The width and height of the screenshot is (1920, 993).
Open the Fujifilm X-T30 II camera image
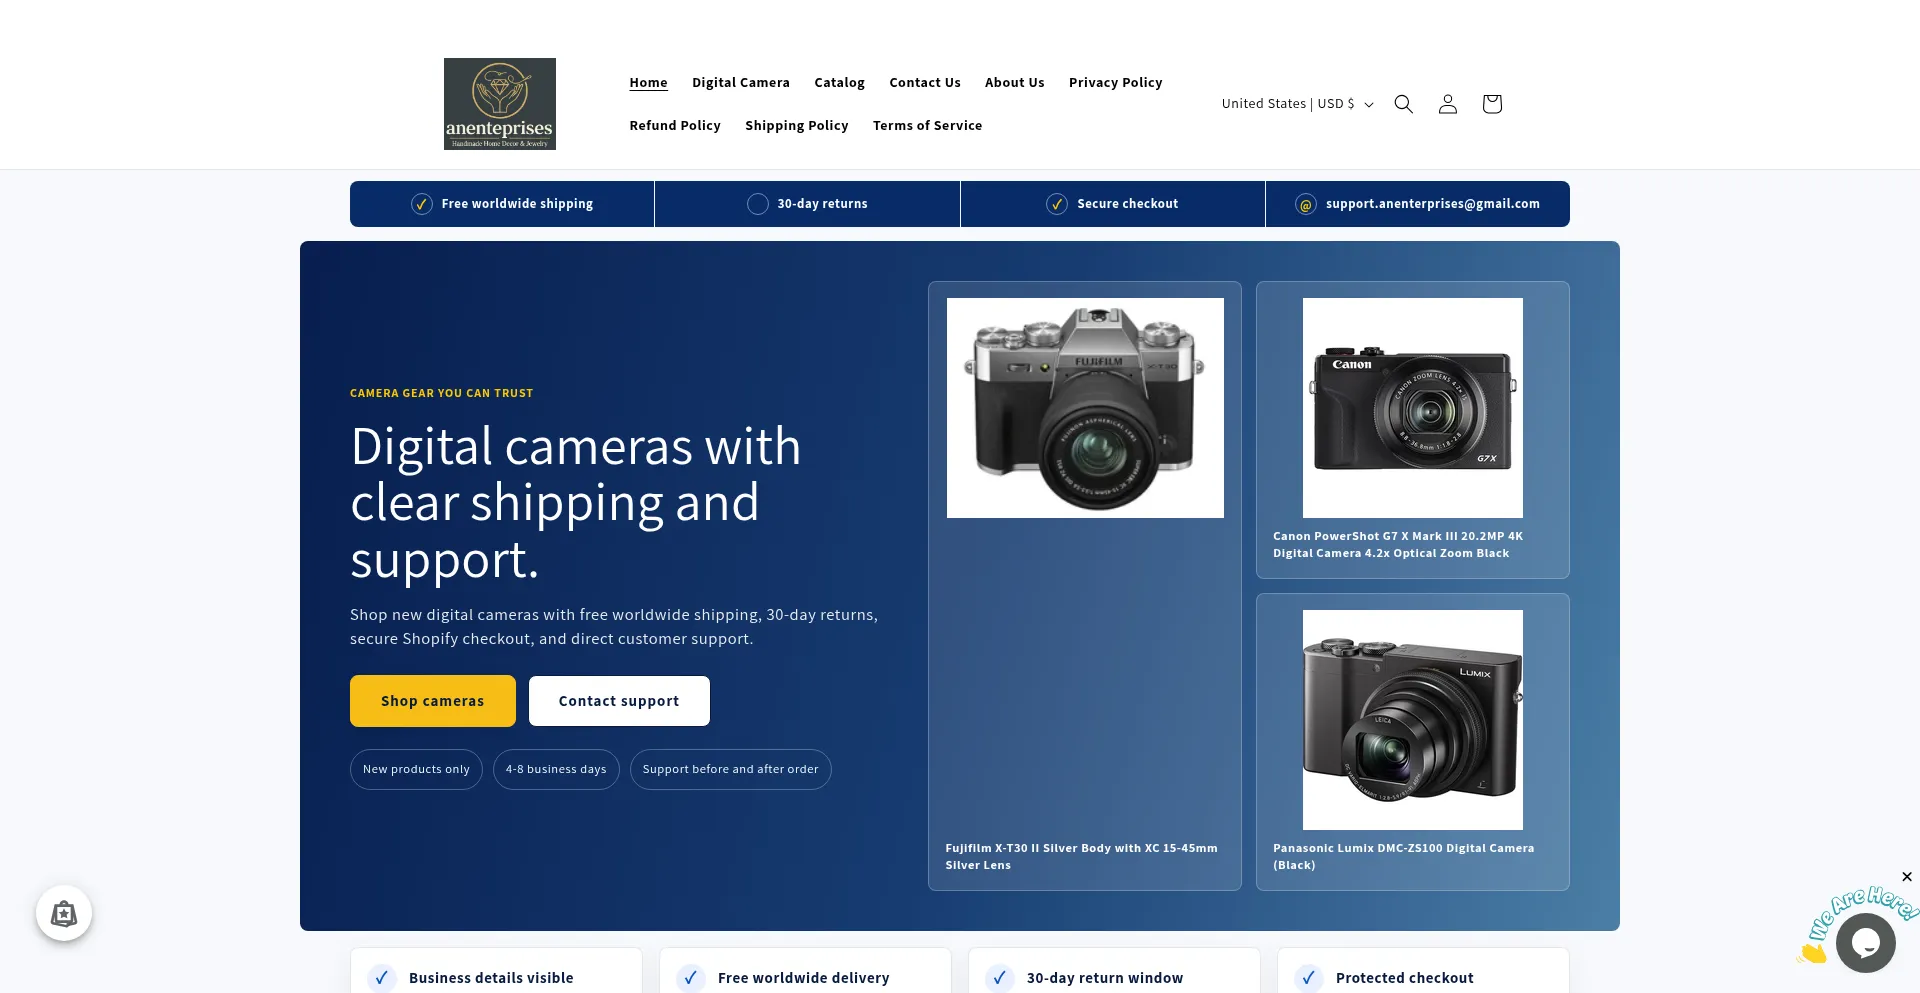1085,408
